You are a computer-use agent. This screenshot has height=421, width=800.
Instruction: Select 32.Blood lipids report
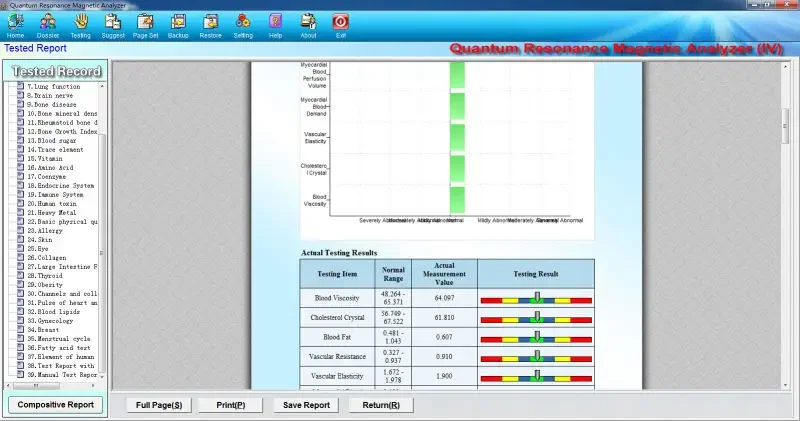(x=54, y=312)
